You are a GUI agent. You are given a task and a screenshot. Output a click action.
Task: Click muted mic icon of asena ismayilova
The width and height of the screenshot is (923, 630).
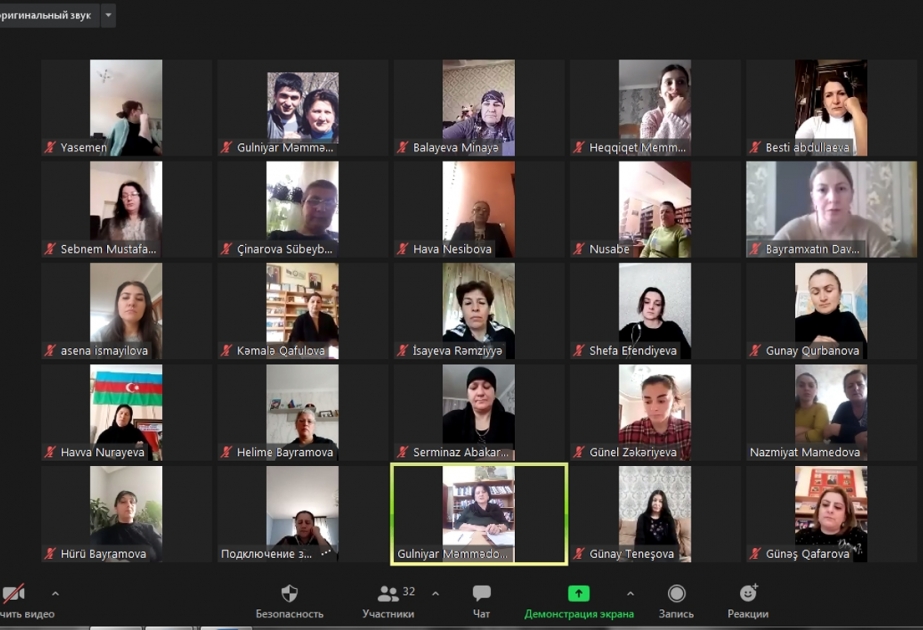pos(51,351)
